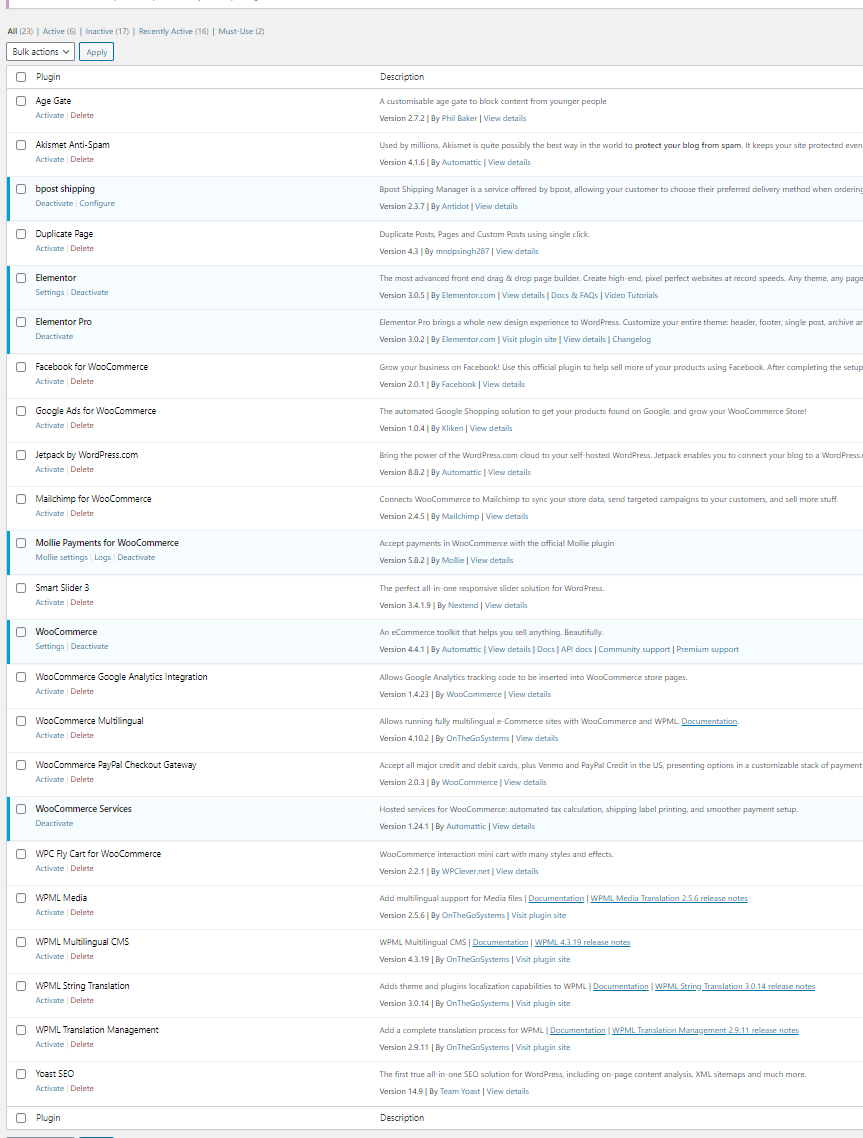Screen dimensions: 863x1138
Task: Filter plugins by Recently Active
Action: [173, 31]
